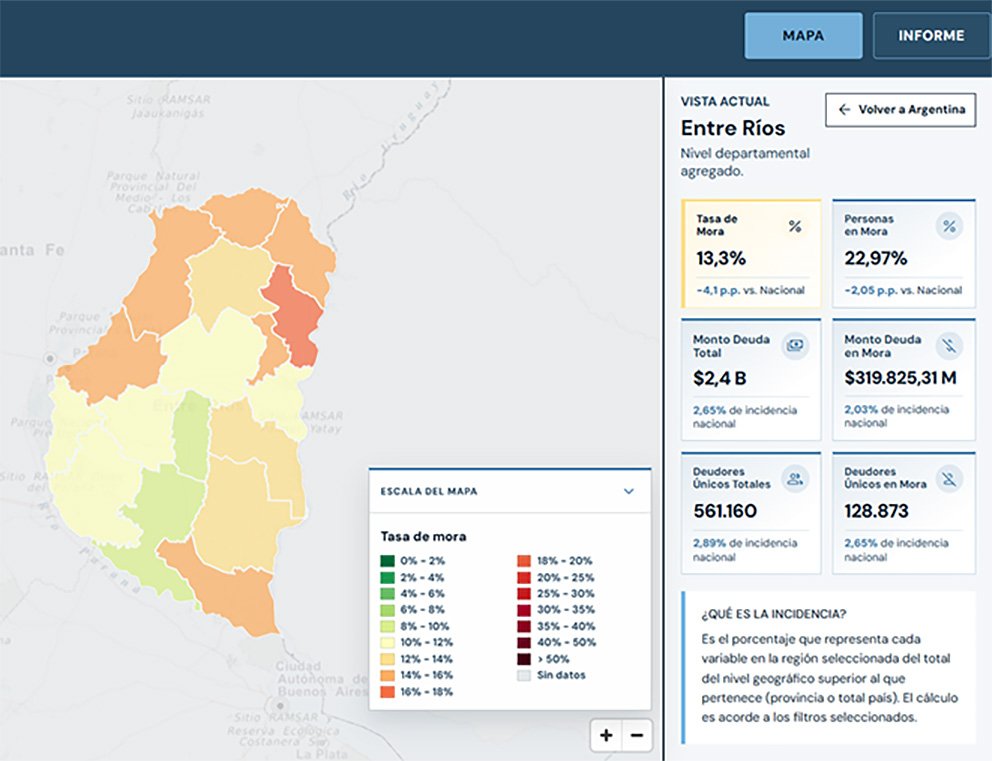
Task: Click the > 50% legend swatch
Action: click(524, 659)
